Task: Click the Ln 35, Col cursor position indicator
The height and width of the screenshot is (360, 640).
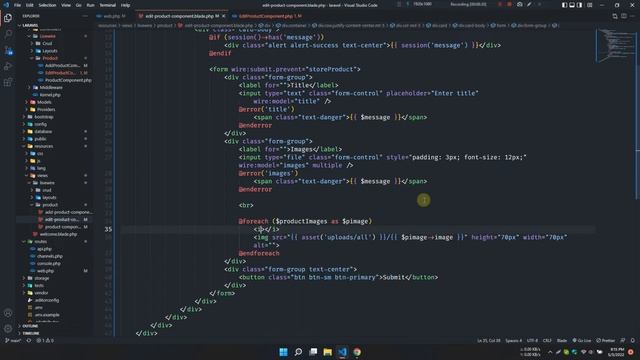Action: click(x=489, y=340)
